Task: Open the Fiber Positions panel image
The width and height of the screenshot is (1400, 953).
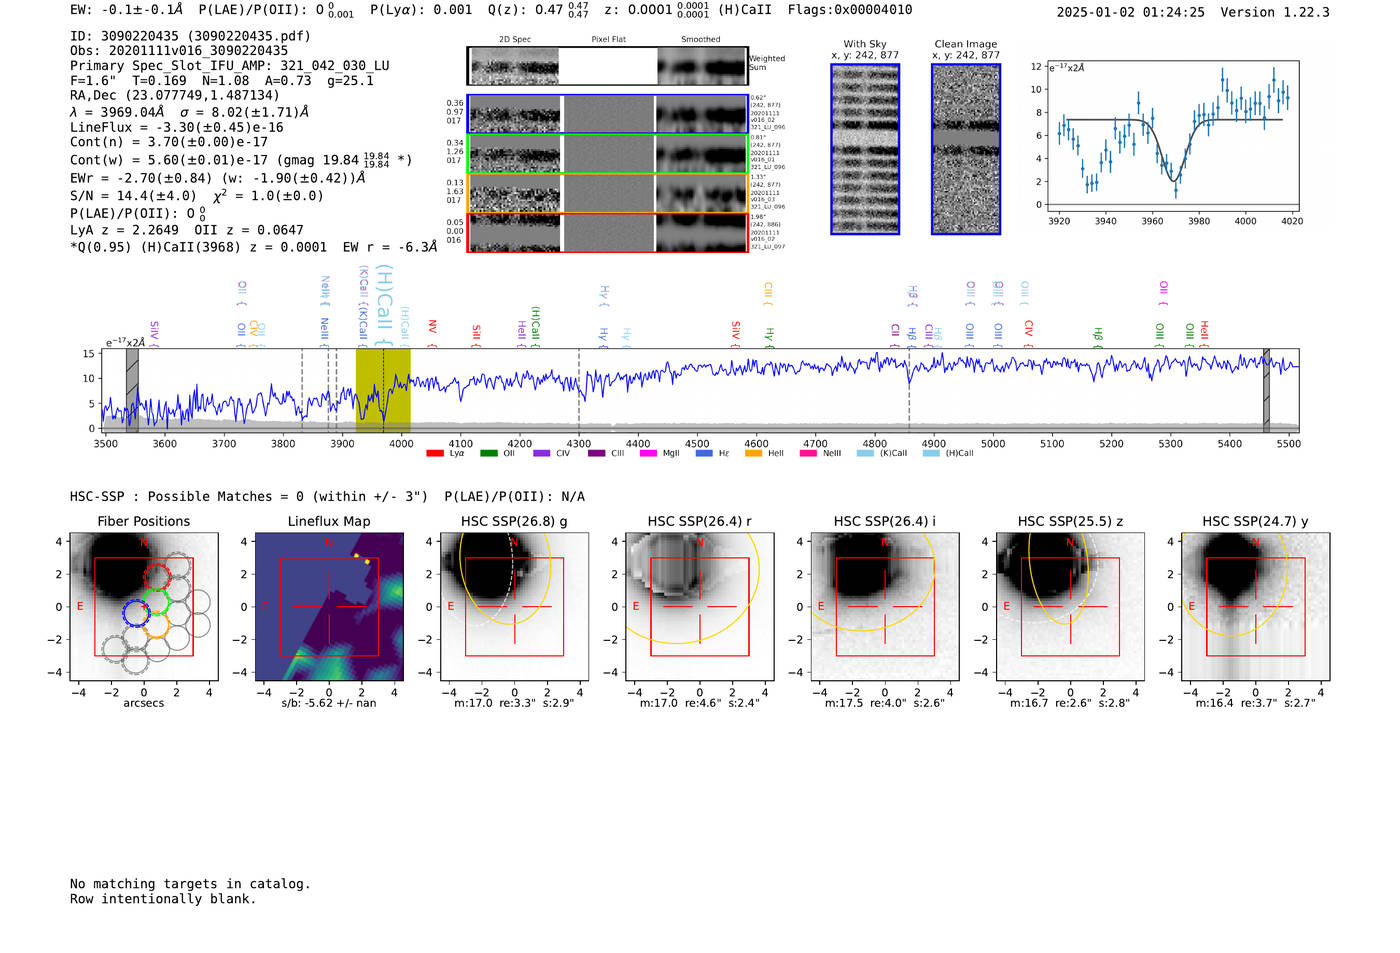Action: pyautogui.click(x=144, y=607)
